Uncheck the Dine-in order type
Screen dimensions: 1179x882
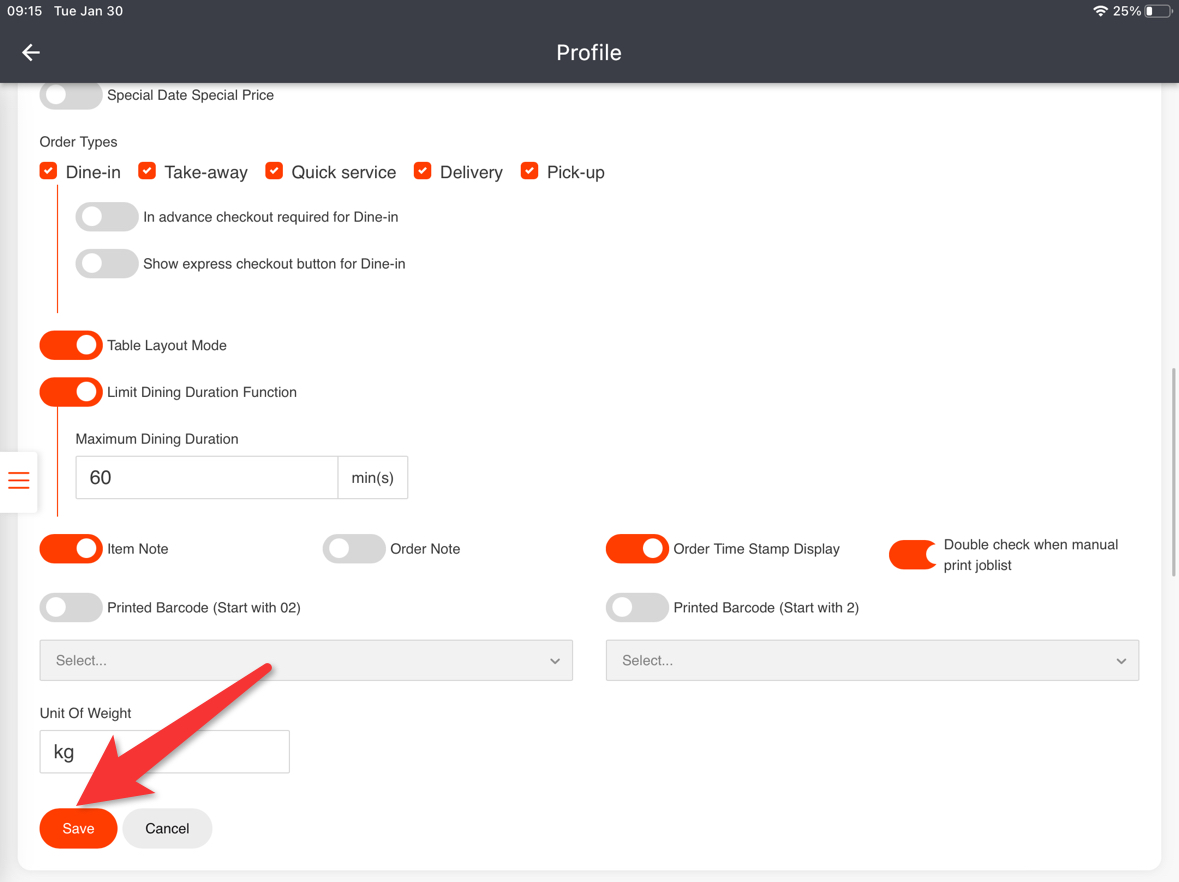pyautogui.click(x=49, y=171)
